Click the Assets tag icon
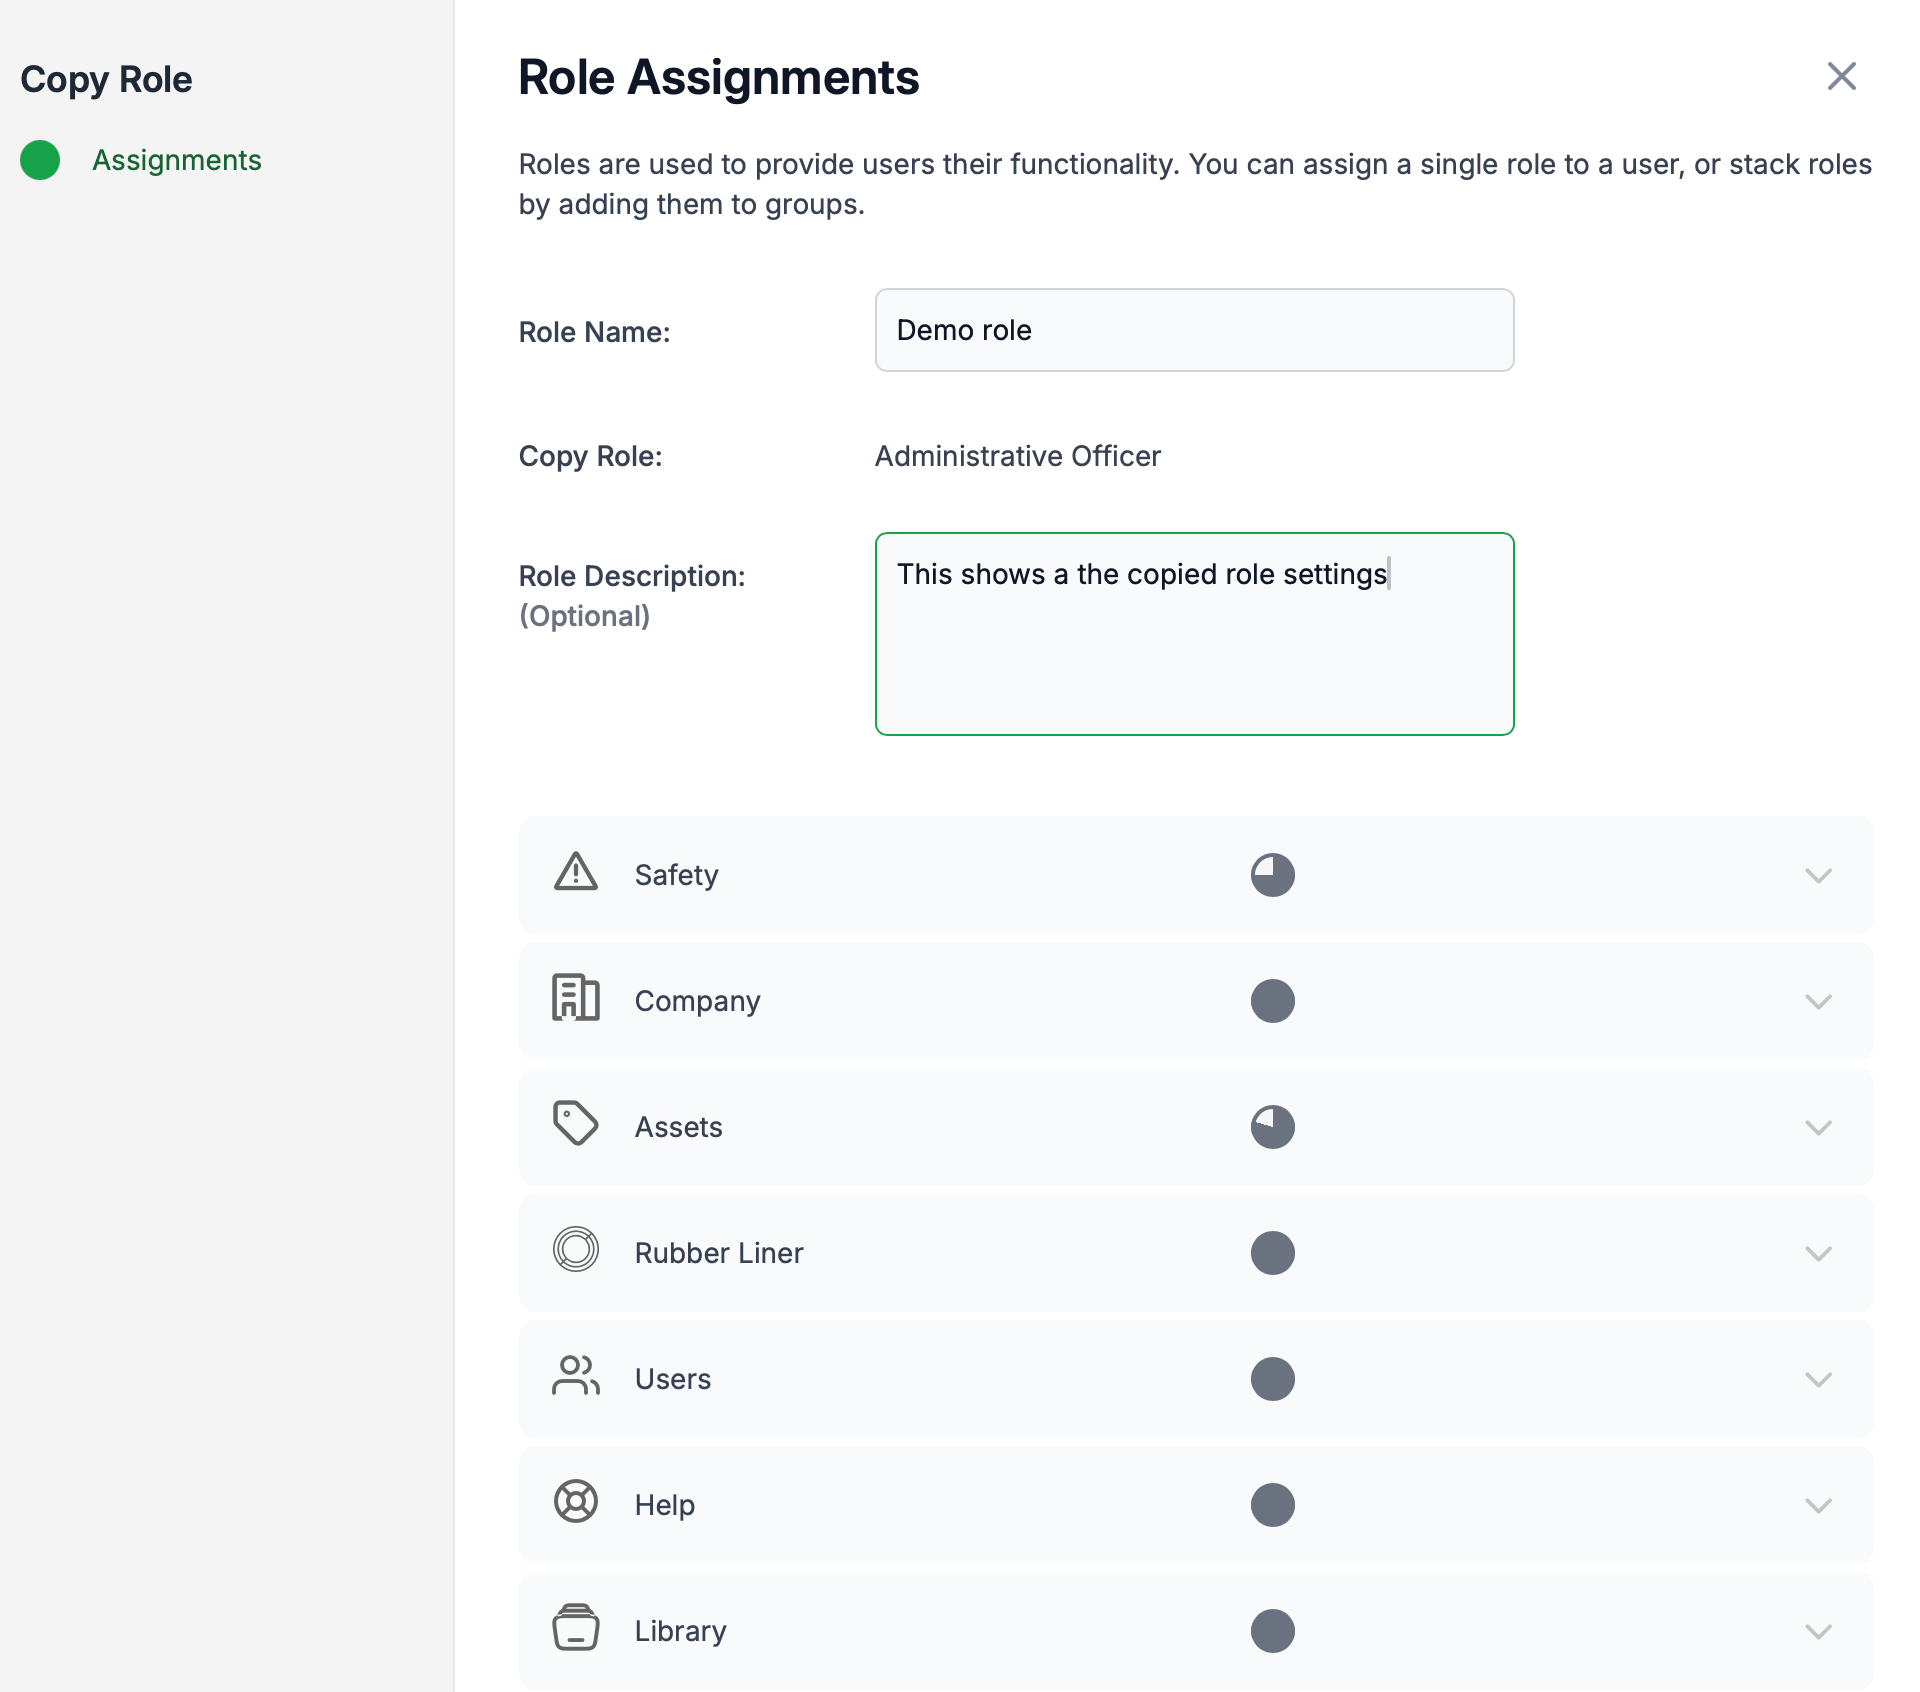 tap(575, 1124)
